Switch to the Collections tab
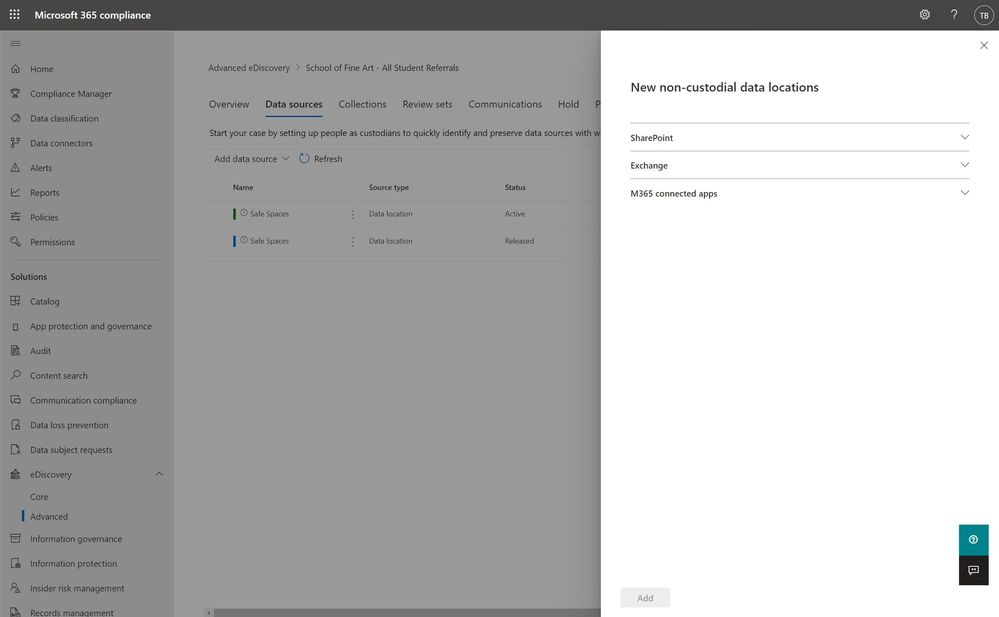This screenshot has width=999, height=617. click(363, 104)
